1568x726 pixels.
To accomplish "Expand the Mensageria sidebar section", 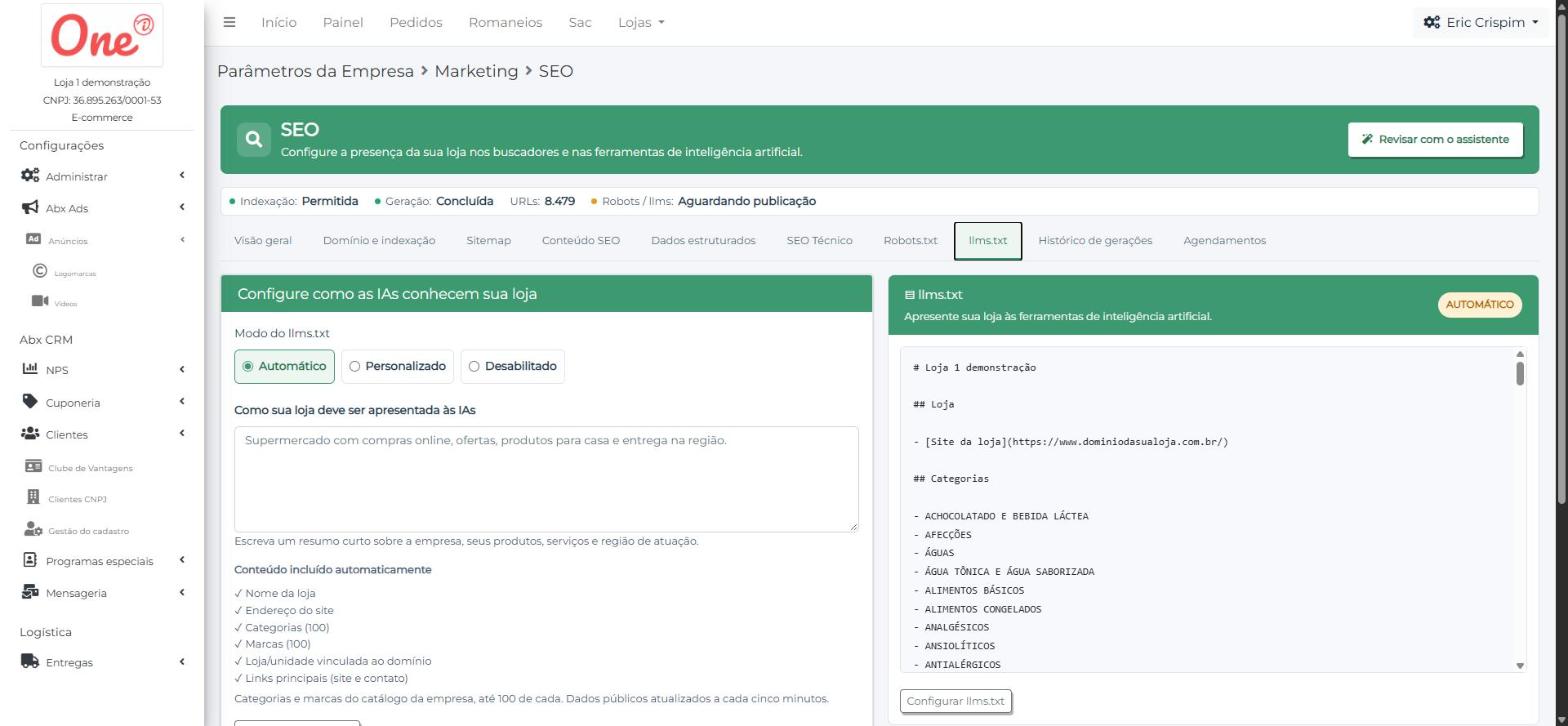I will pos(182,592).
